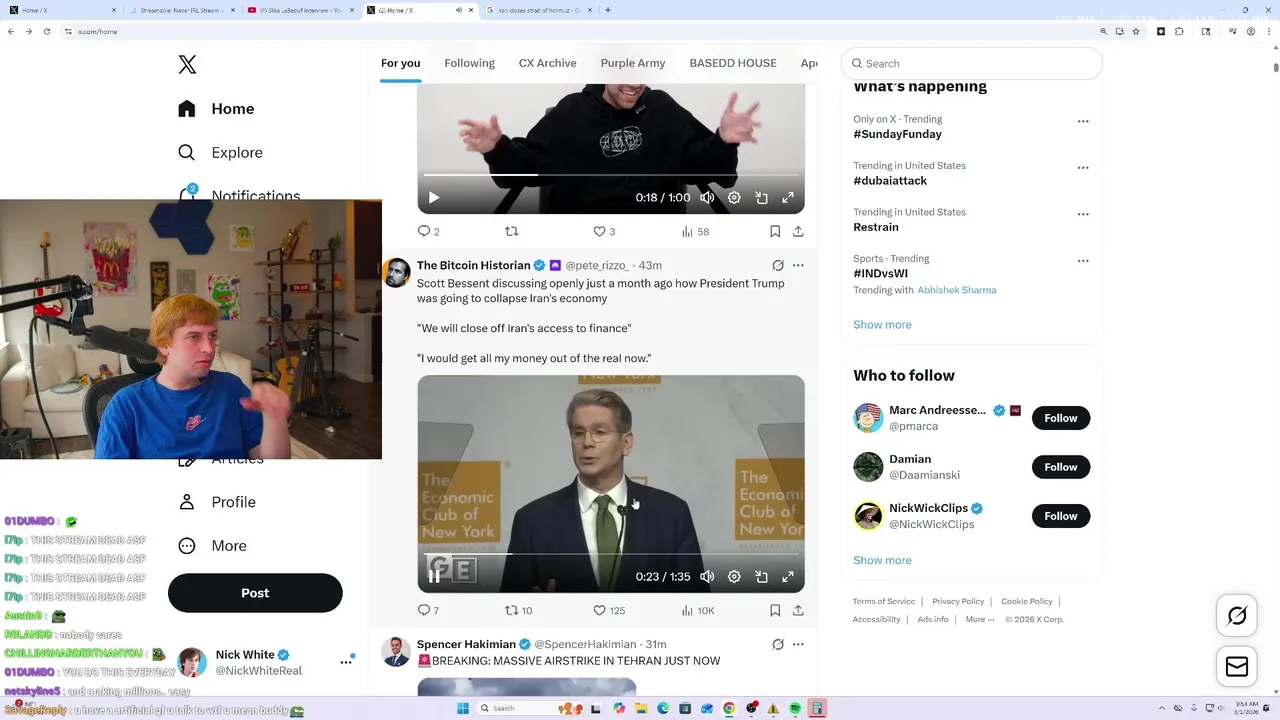Switch to the For you tab

tap(400, 63)
